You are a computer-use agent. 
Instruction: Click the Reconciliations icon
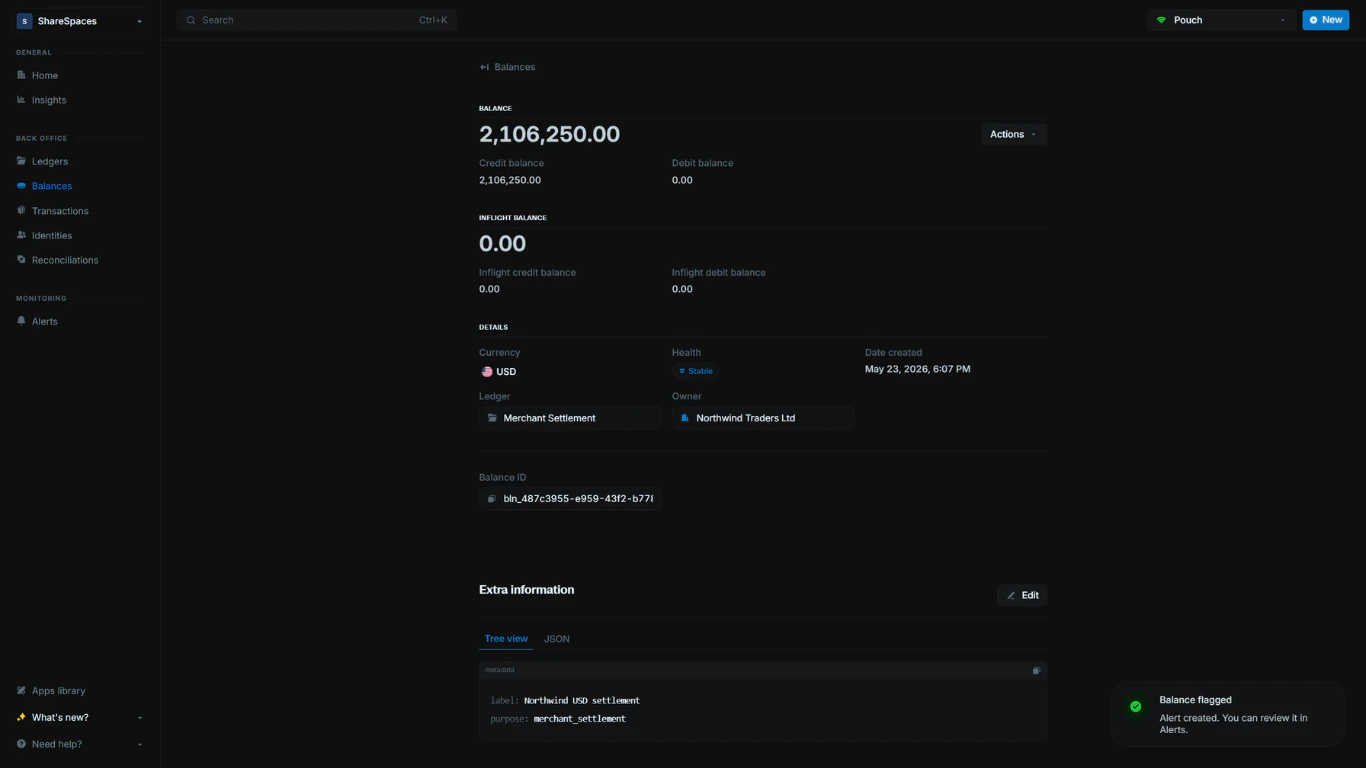pyautogui.click(x=22, y=260)
